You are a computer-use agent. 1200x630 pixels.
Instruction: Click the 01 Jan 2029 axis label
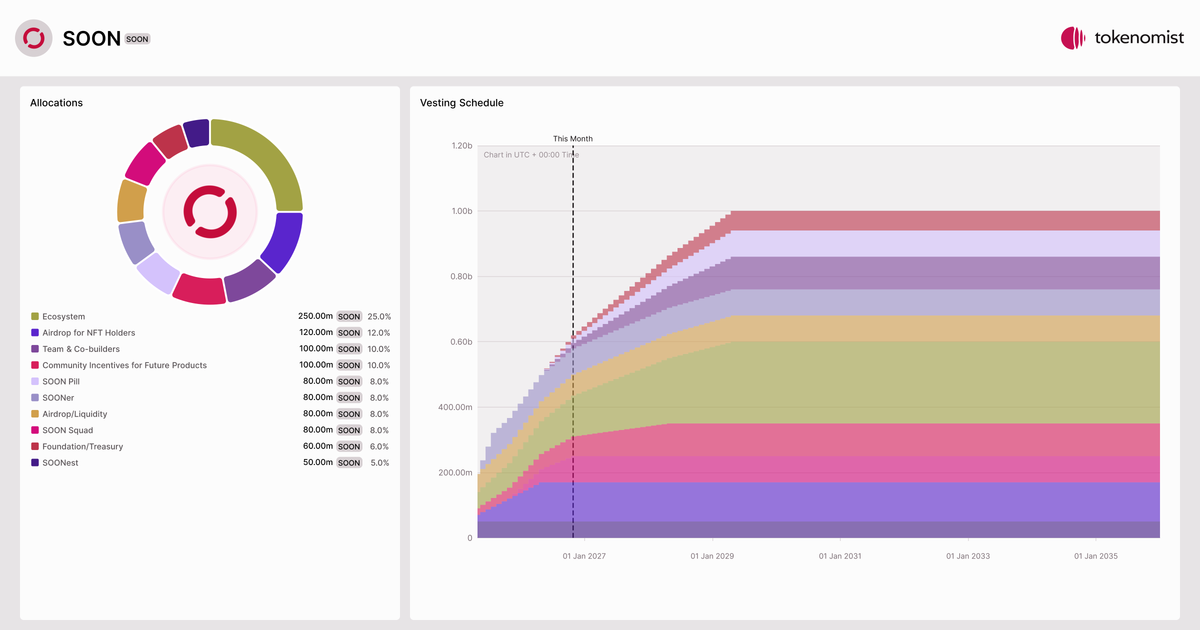click(x=712, y=556)
